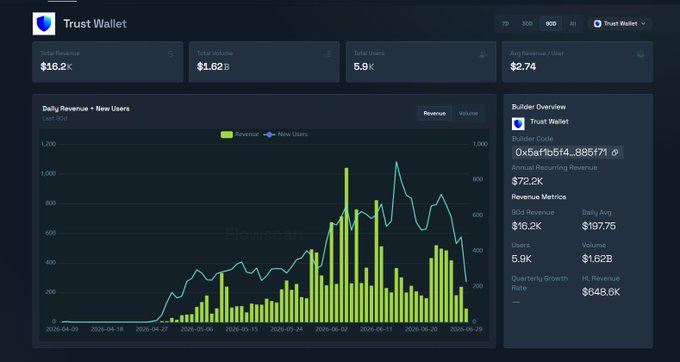The width and height of the screenshot is (680, 362).
Task: Switch chart to Revenue view
Action: [435, 114]
